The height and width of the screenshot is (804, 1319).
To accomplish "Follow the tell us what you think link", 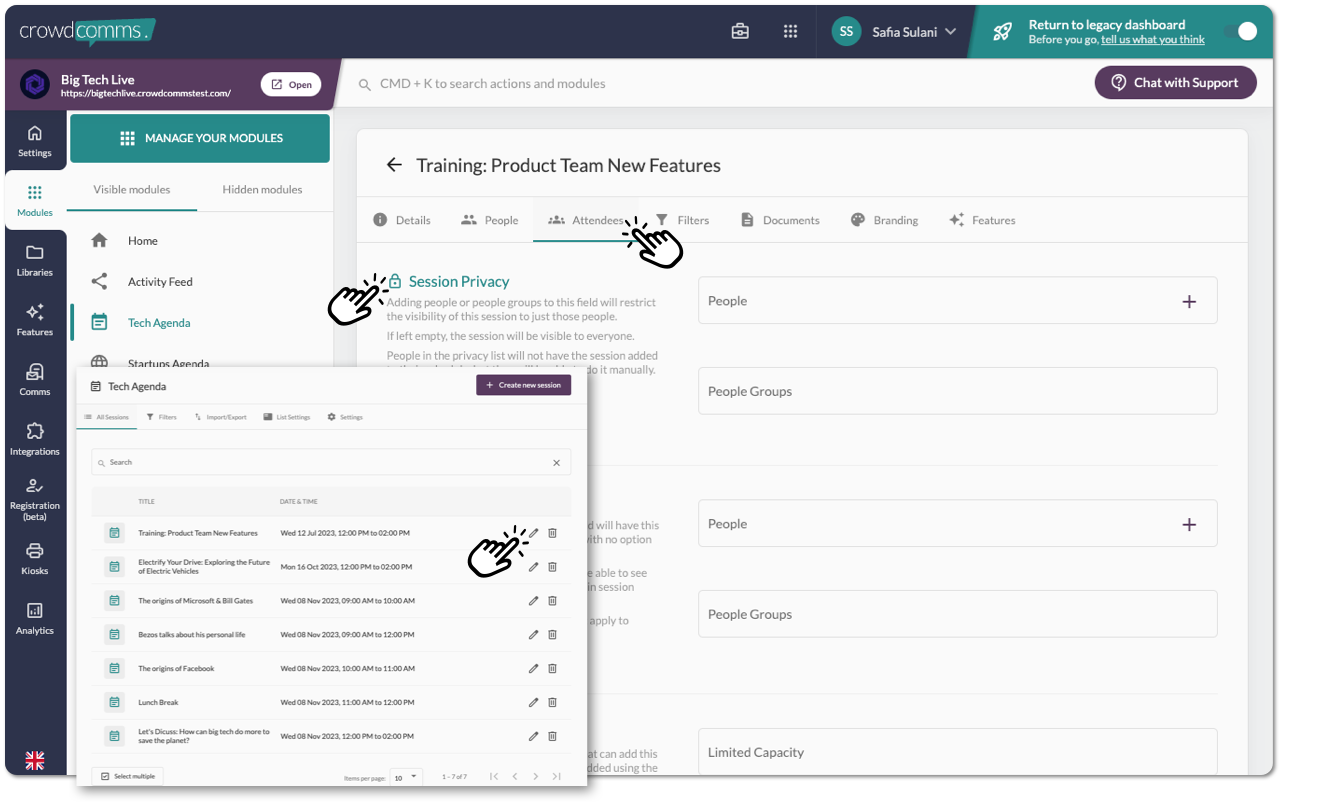I will click(1153, 40).
